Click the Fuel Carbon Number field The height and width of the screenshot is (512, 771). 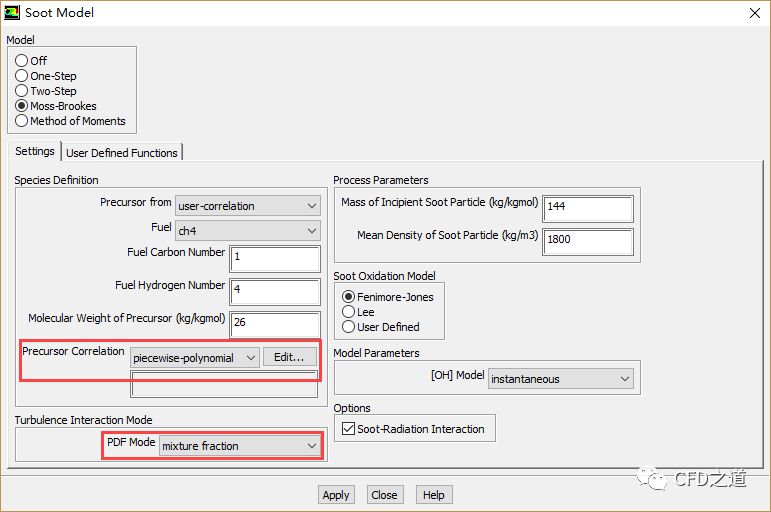275,259
